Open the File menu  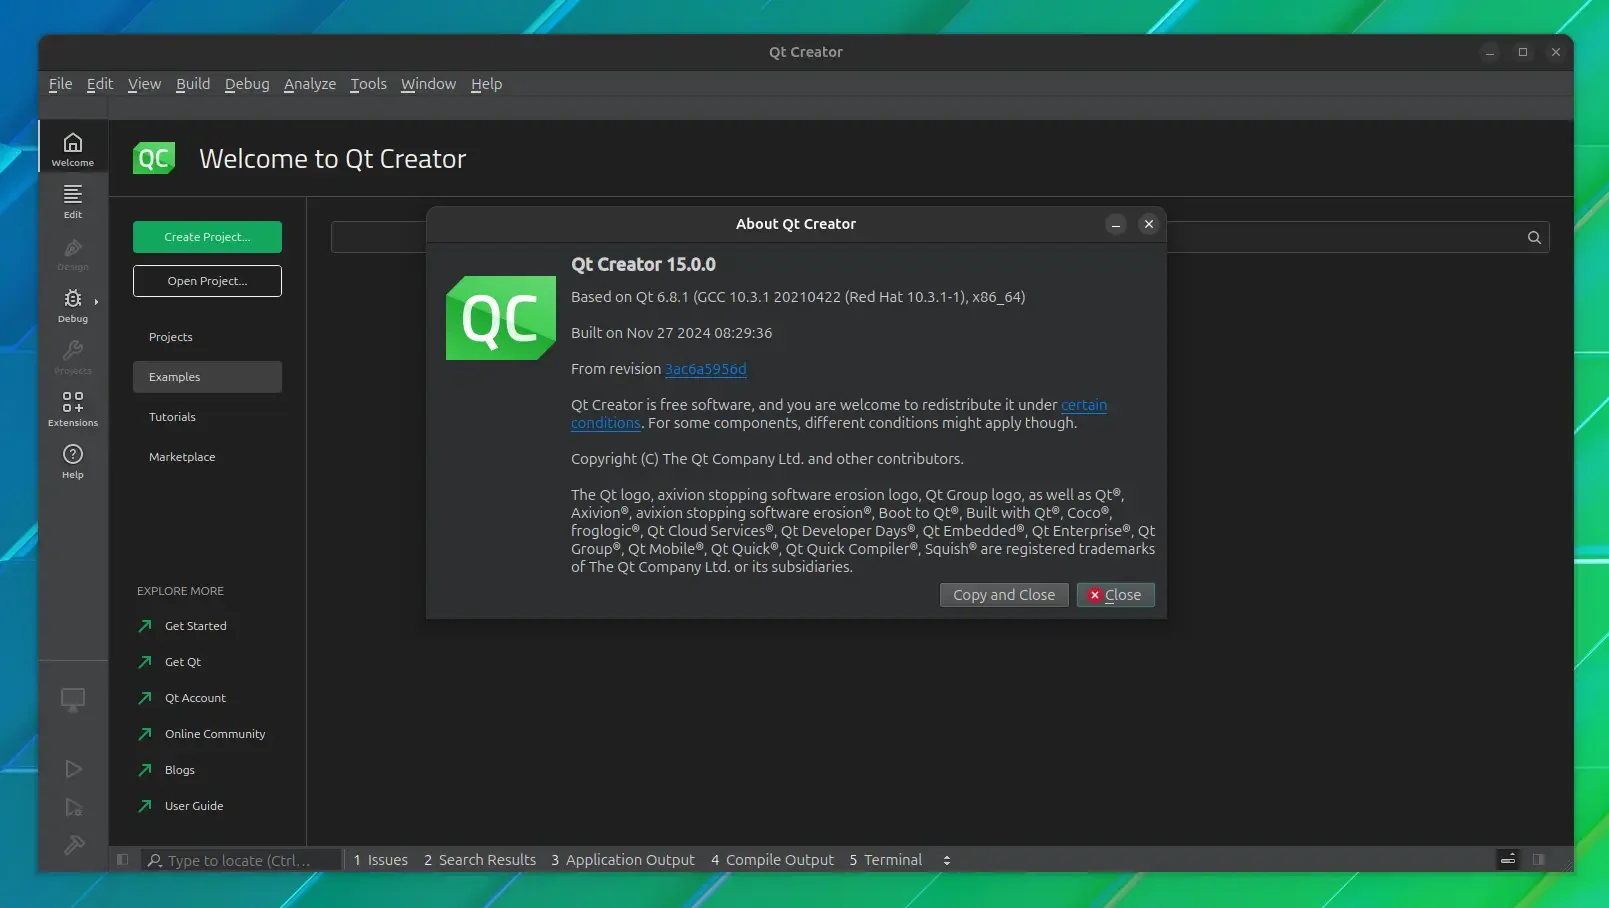60,84
